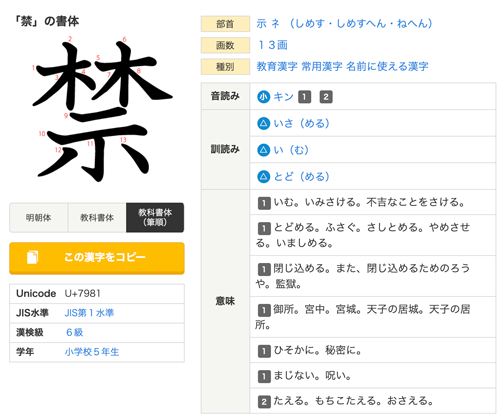Open the JIS第1水準 link
500x418 pixels.
(89, 313)
